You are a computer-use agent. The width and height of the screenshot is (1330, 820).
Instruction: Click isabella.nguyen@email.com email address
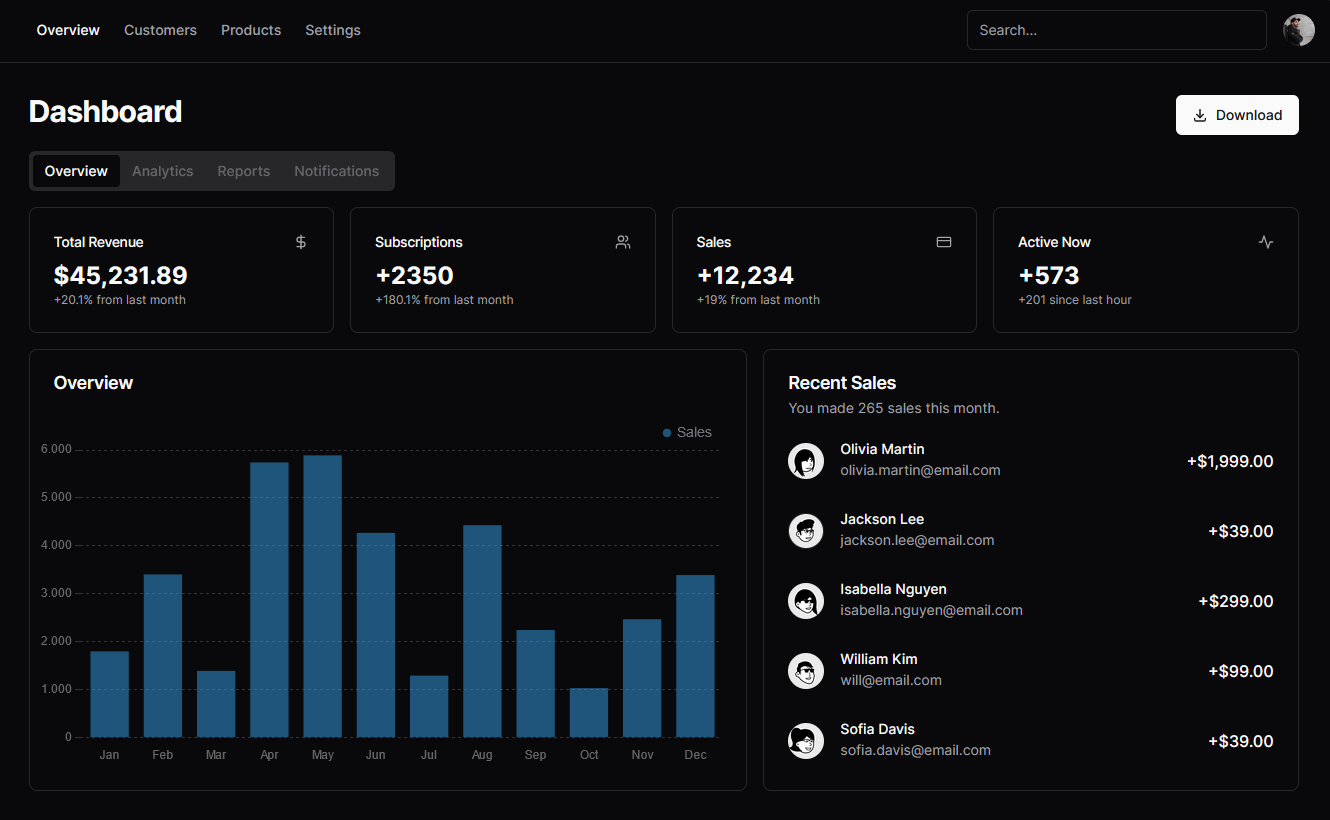[x=931, y=610]
